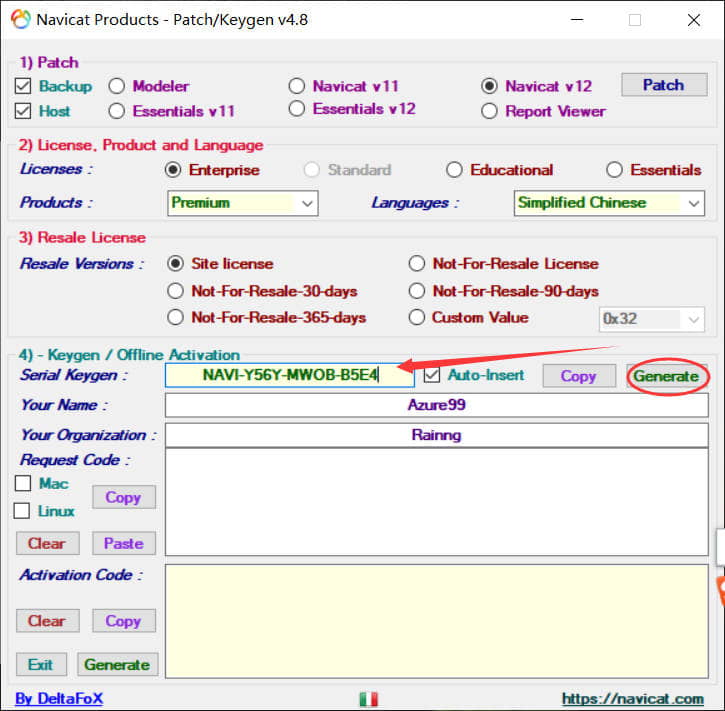
Task: Toggle the Linux checkbox
Action: [22, 511]
